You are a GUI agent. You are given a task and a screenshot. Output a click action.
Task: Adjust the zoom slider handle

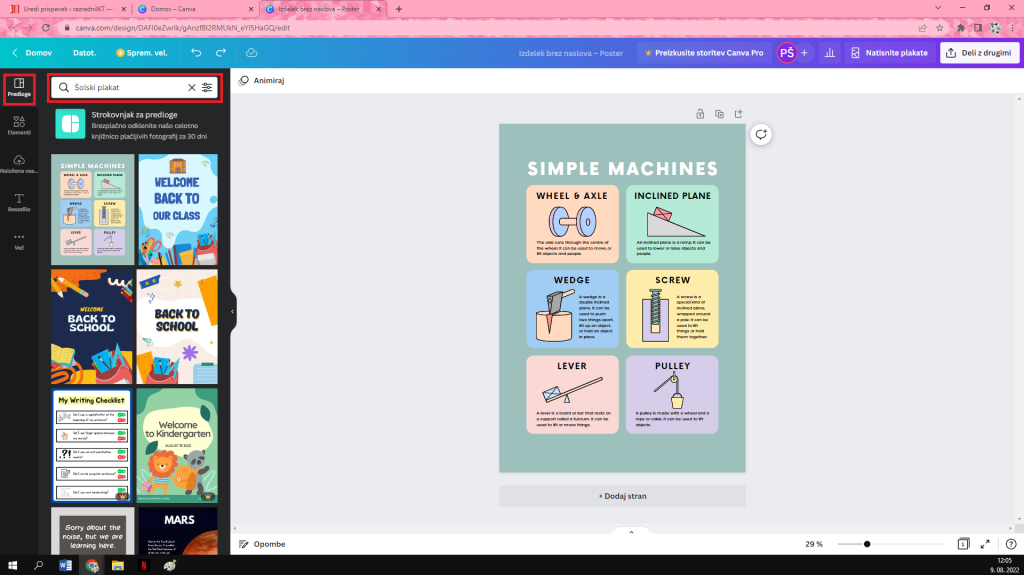pyautogui.click(x=867, y=544)
